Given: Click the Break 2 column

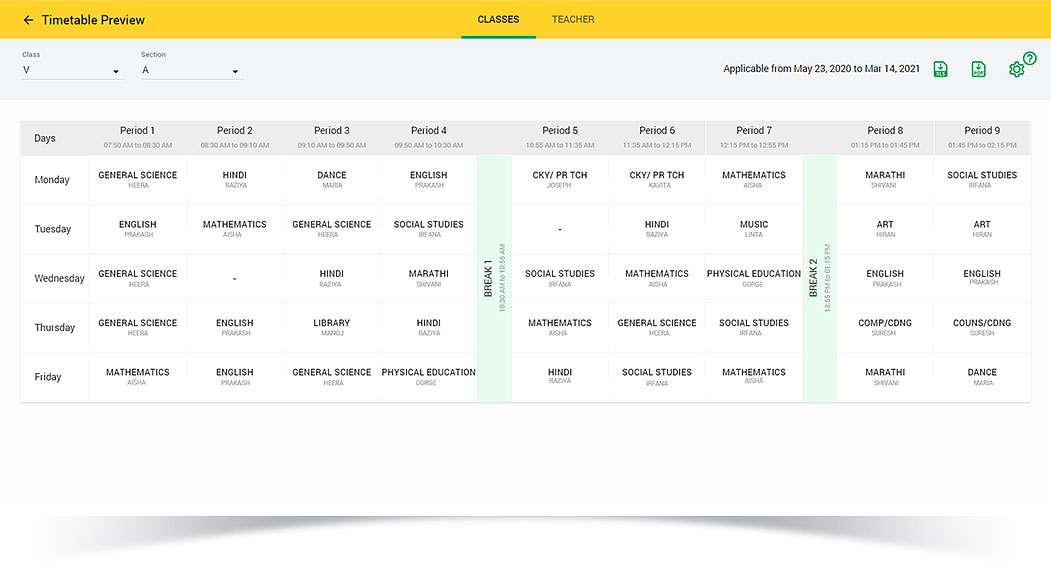Looking at the screenshot, I should click(819, 278).
